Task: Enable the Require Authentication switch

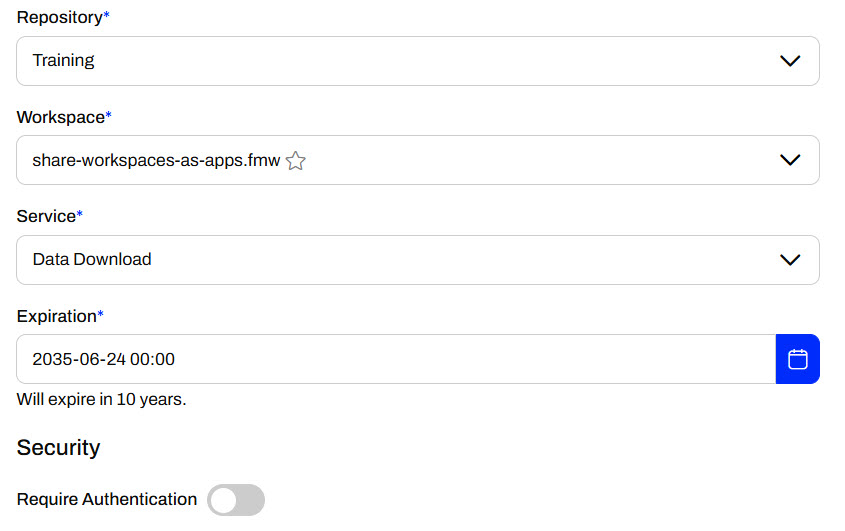Action: pyautogui.click(x=236, y=500)
